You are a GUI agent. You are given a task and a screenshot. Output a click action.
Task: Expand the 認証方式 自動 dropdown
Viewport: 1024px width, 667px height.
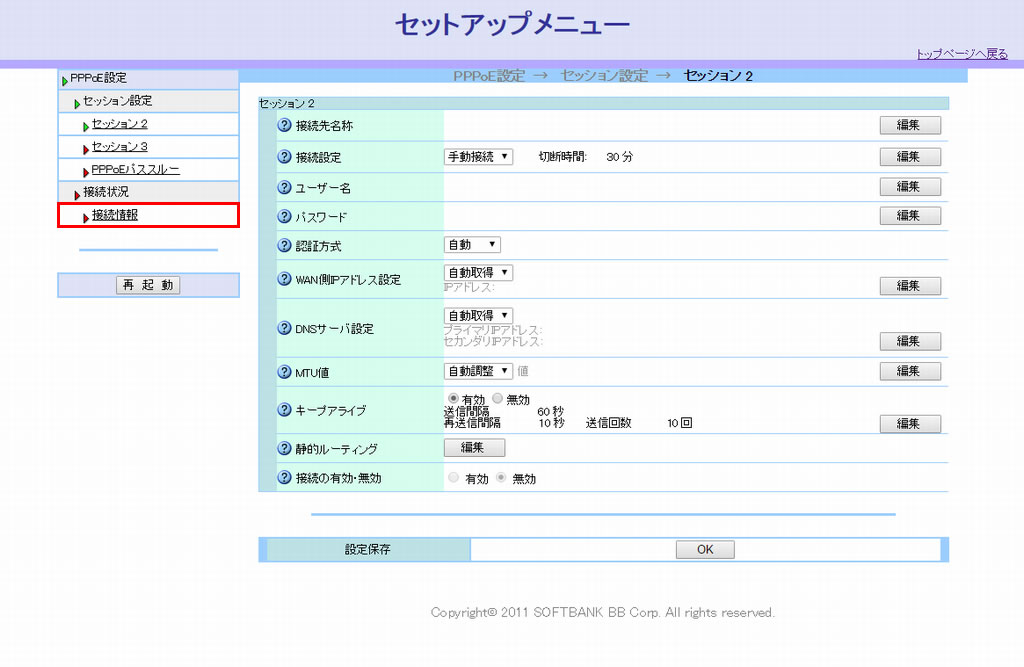coord(472,245)
